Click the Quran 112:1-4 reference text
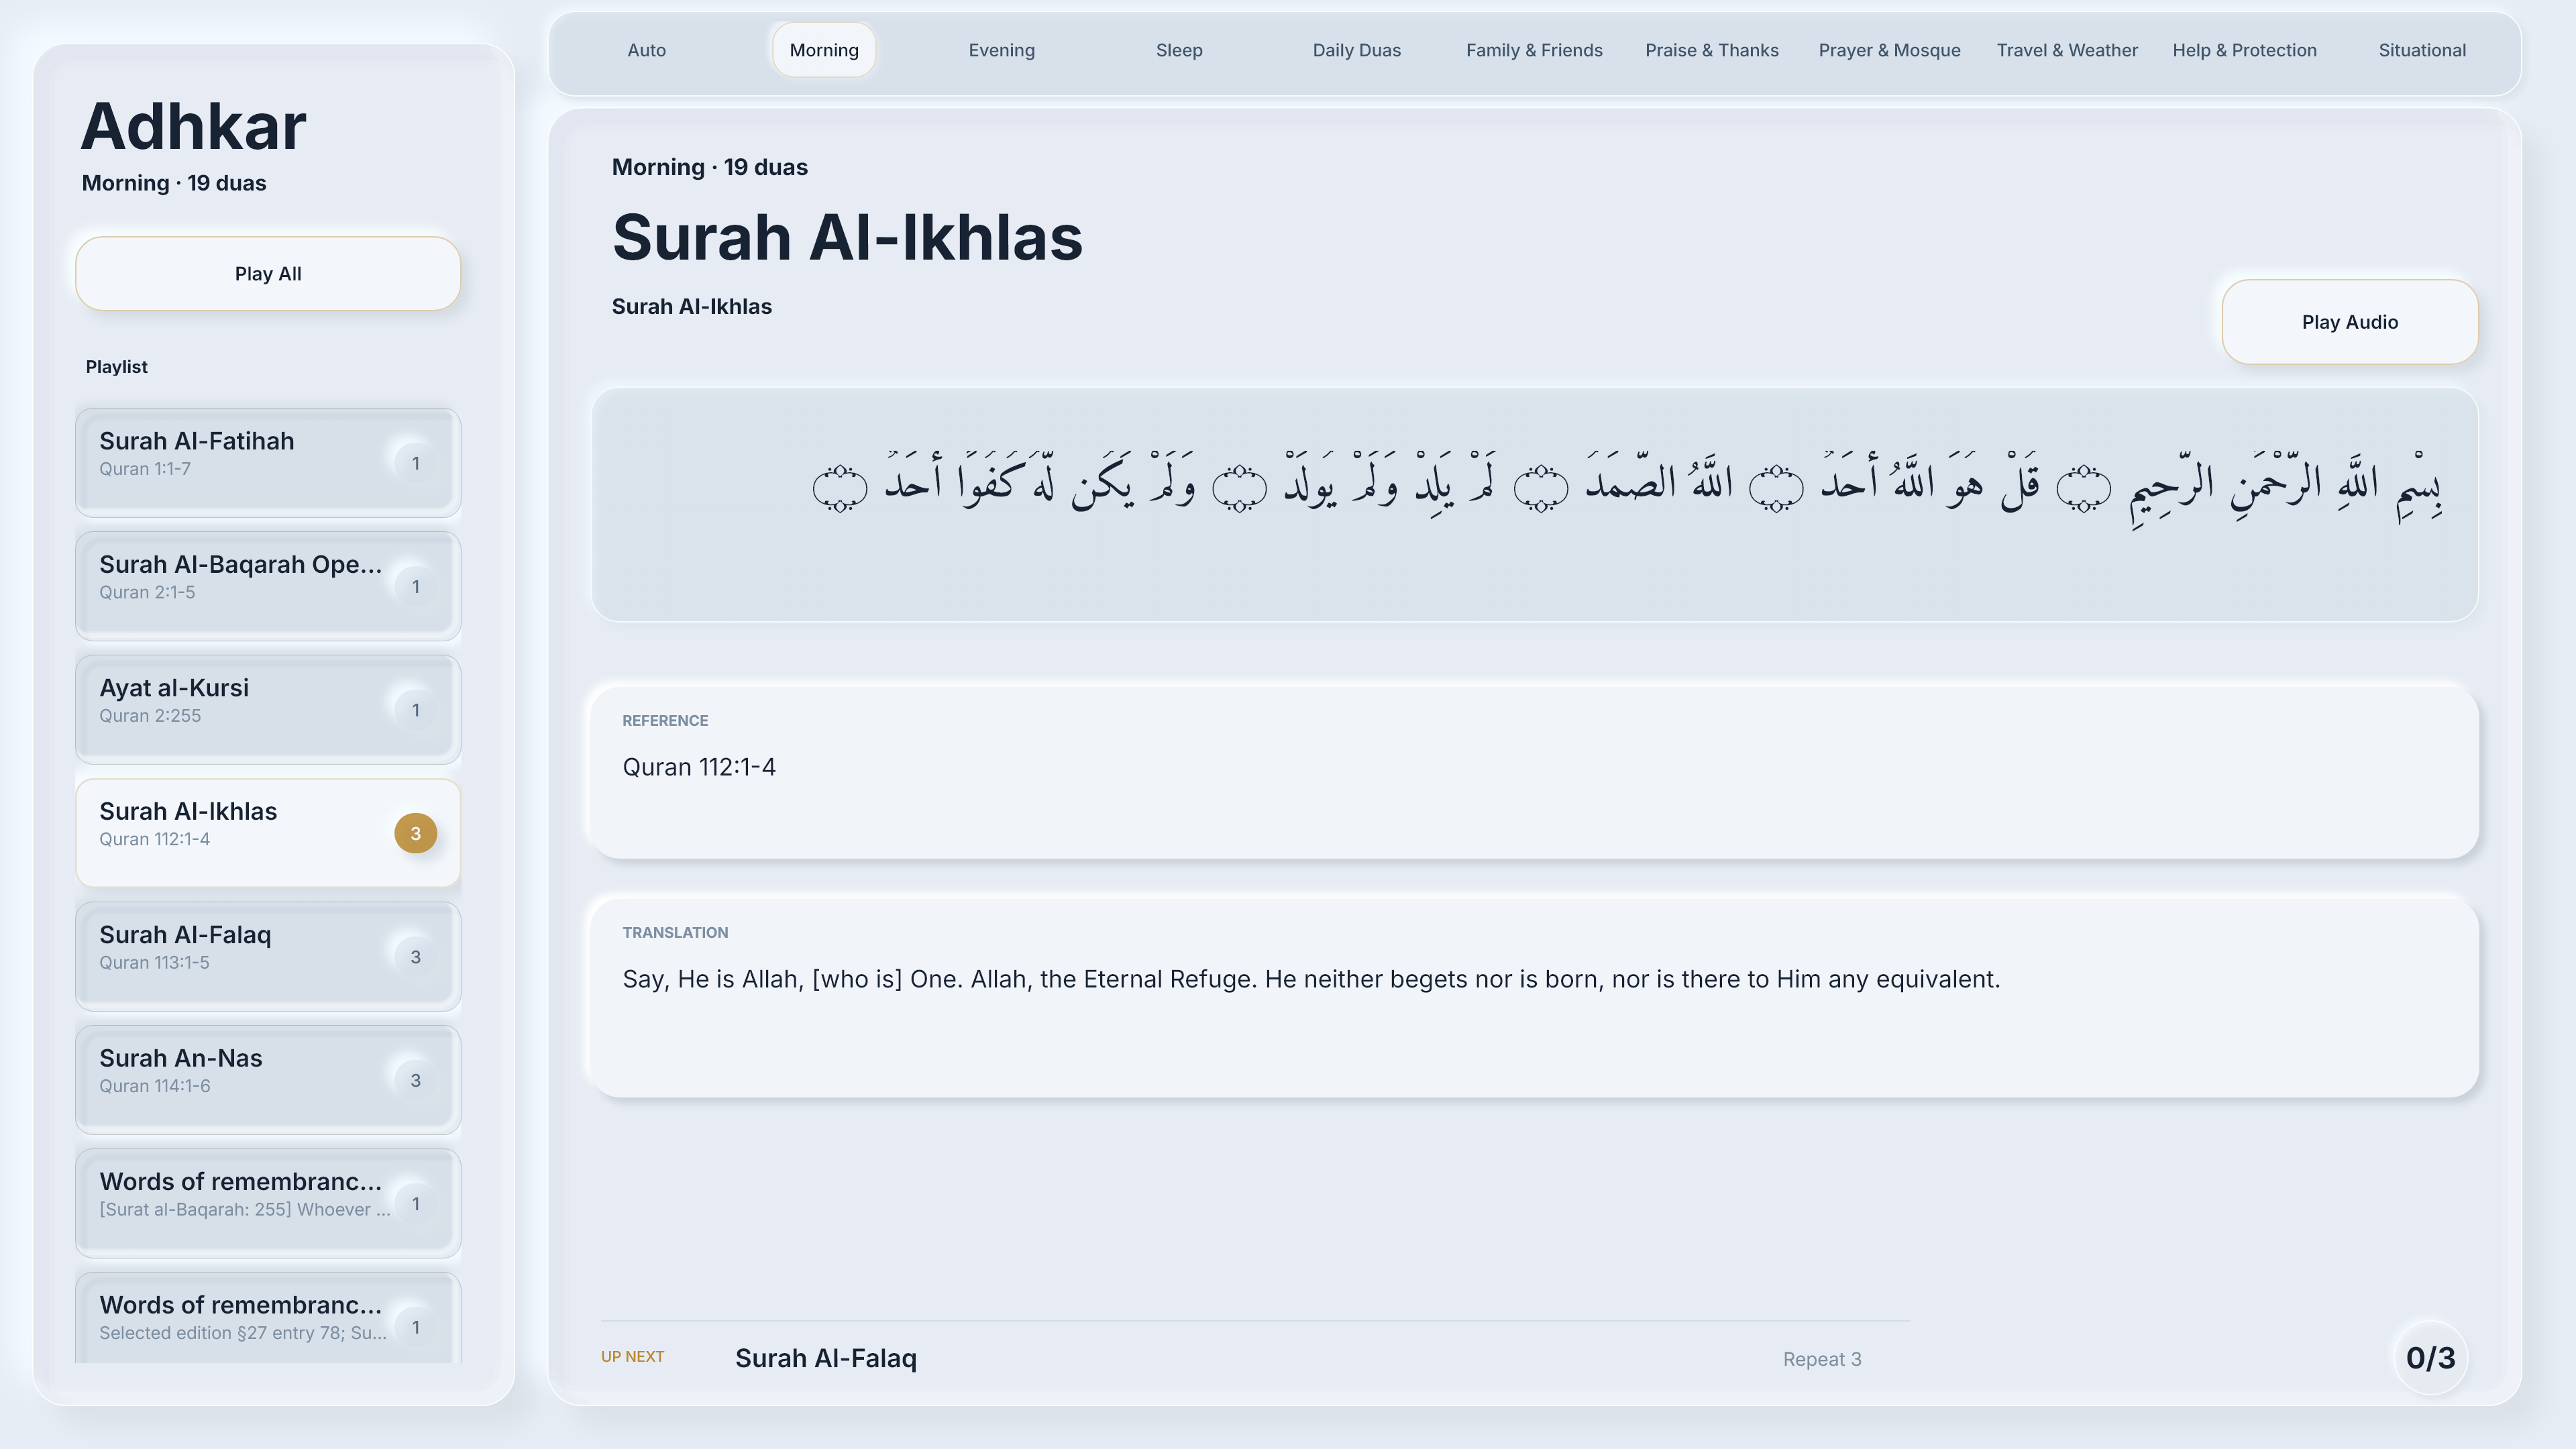 [699, 767]
